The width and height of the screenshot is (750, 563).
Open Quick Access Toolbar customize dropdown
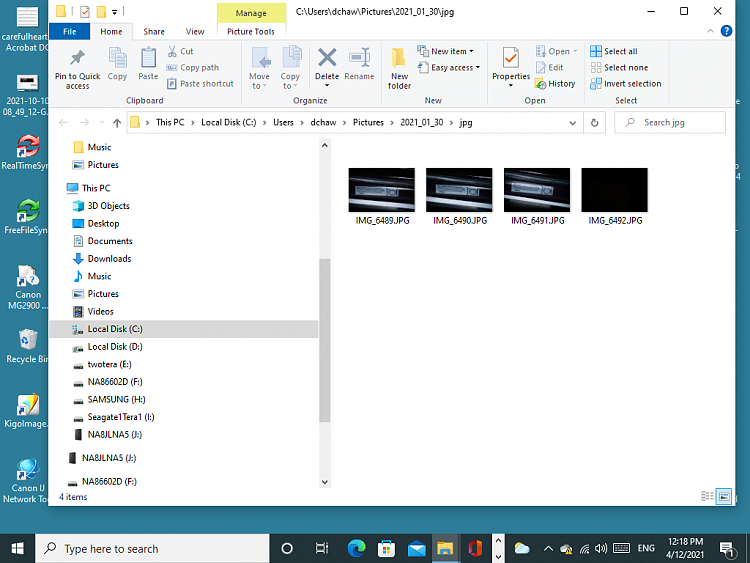pos(115,11)
